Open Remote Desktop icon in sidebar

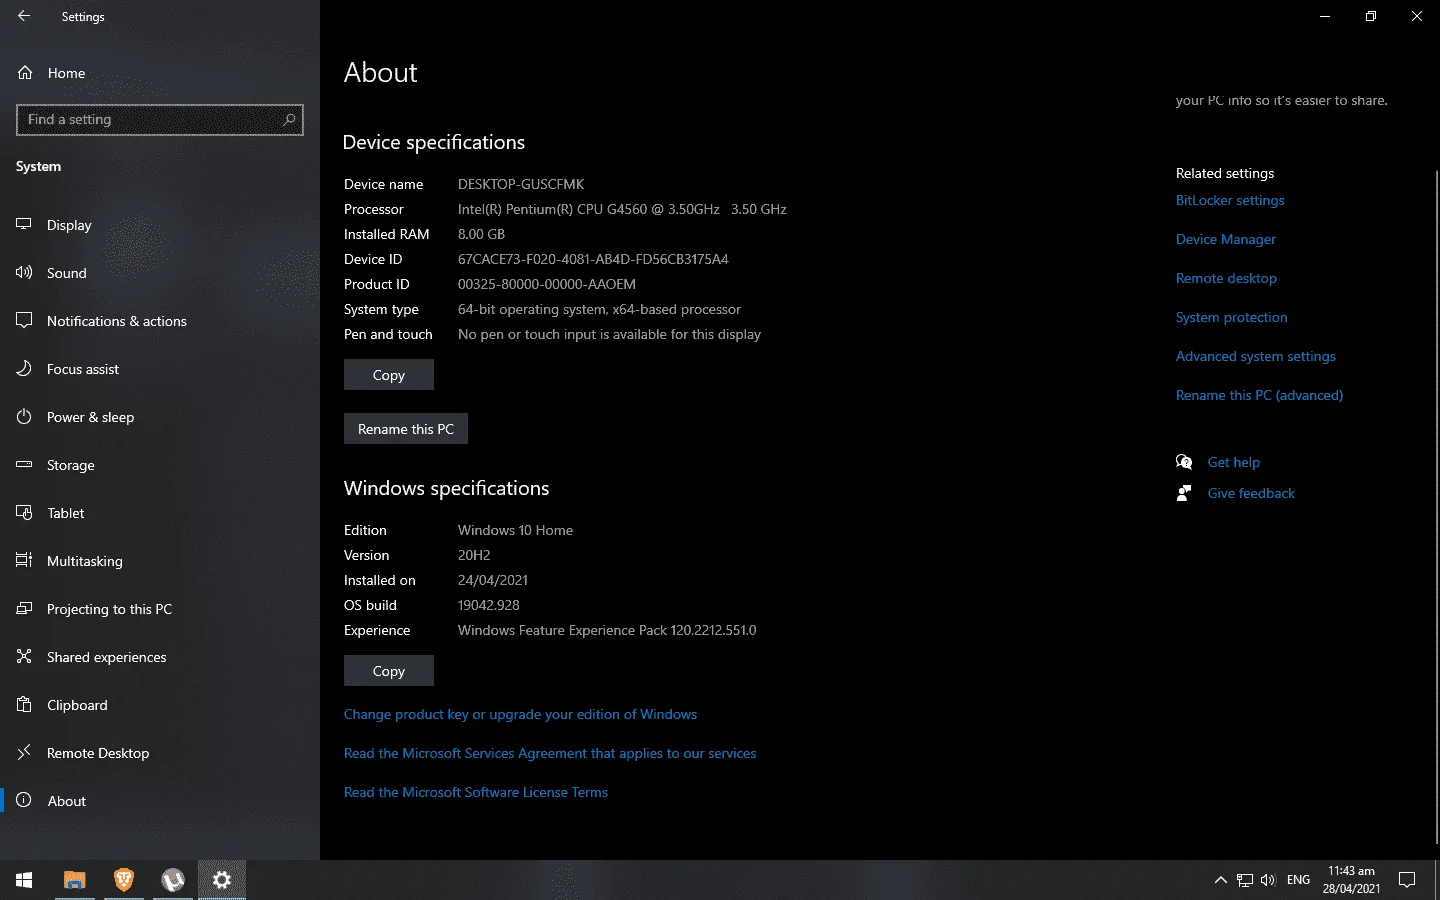pyautogui.click(x=24, y=753)
